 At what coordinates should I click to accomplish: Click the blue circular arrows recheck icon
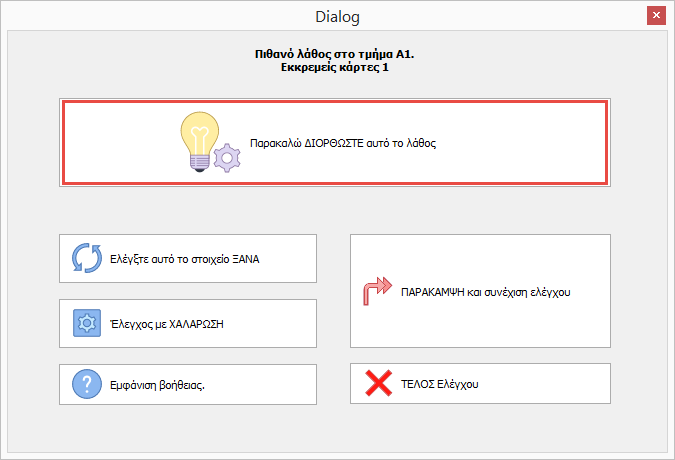coord(85,258)
